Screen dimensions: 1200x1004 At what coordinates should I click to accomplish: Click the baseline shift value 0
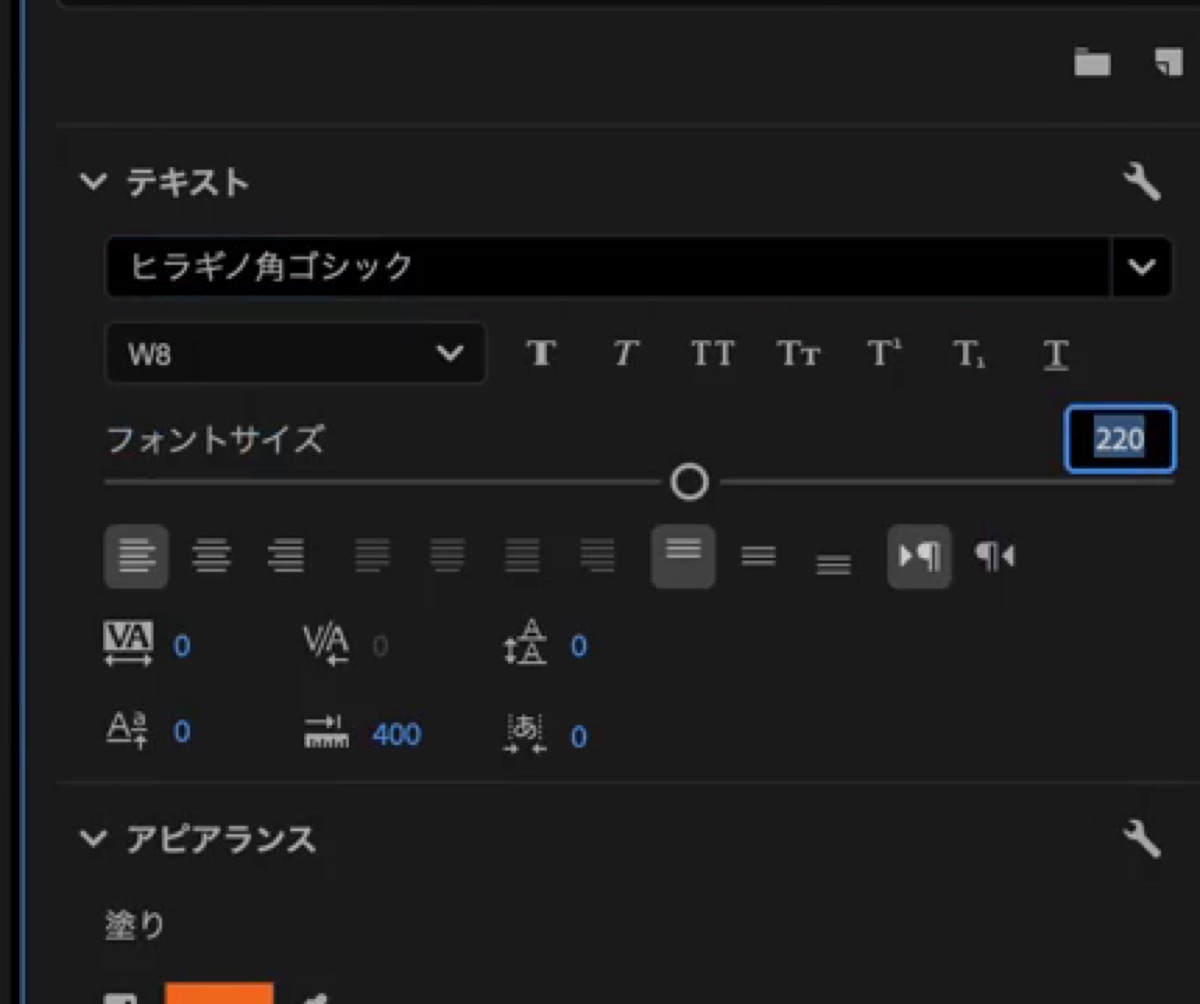181,733
